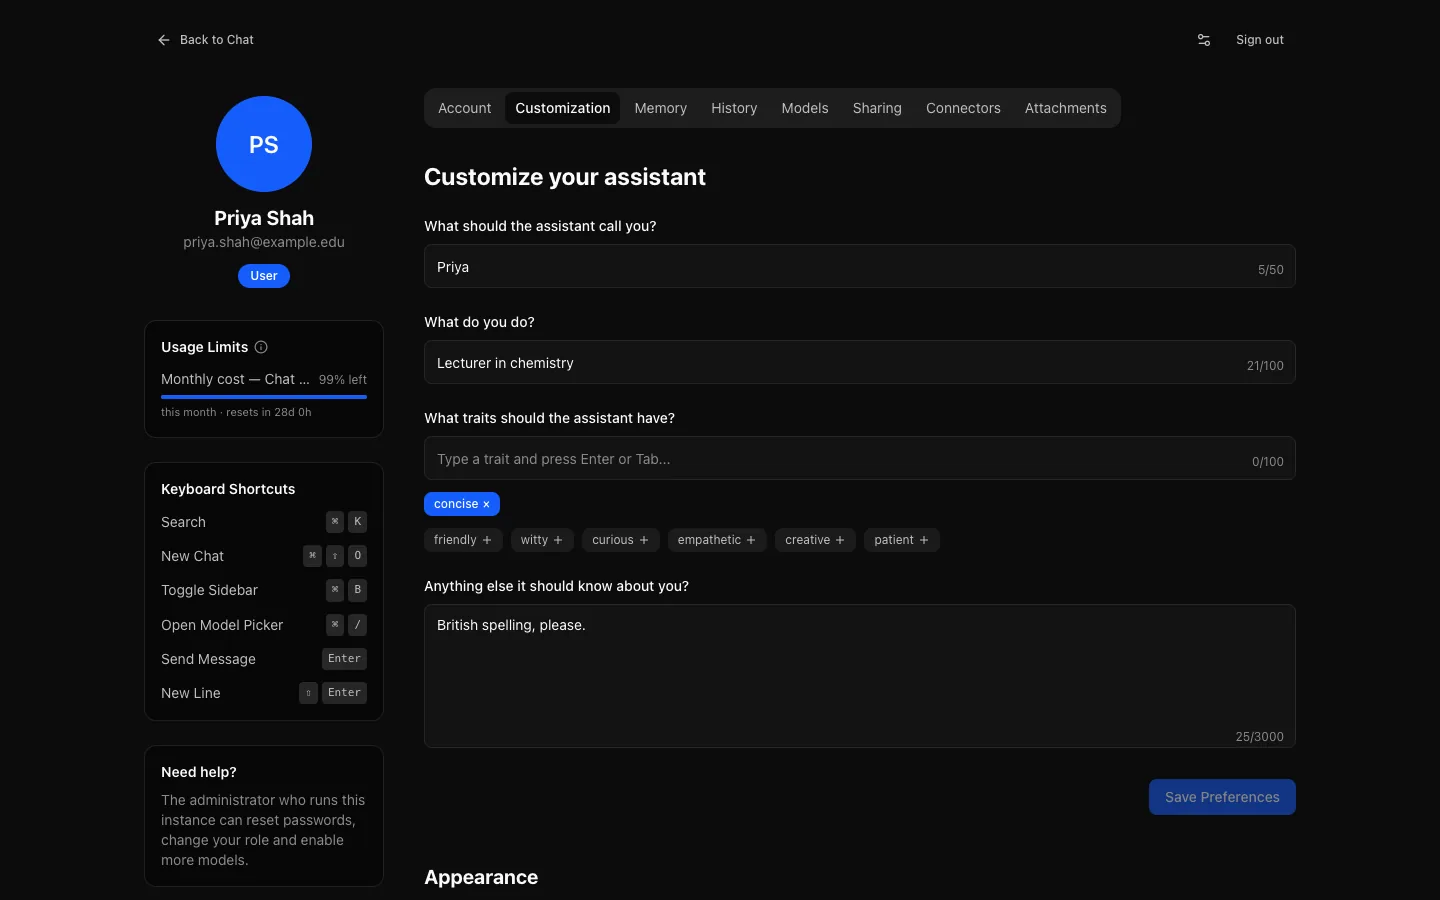Add the empathetic trait
1440x900 pixels.
point(717,540)
